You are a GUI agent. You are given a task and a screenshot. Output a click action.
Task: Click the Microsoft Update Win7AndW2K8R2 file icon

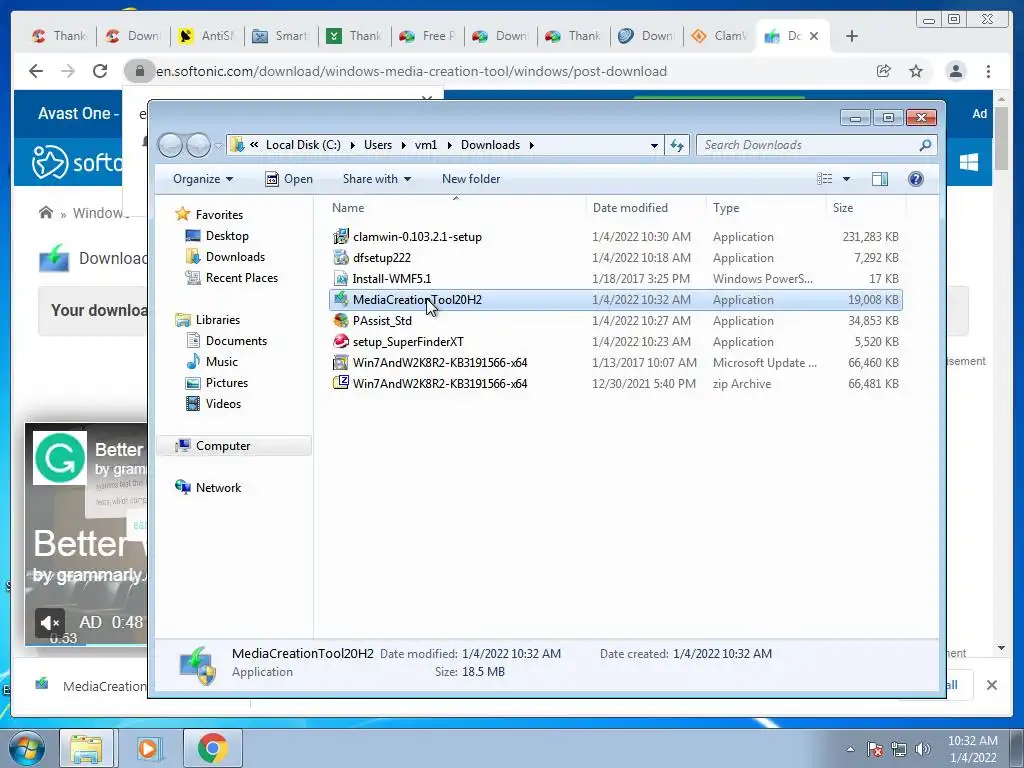pos(341,362)
